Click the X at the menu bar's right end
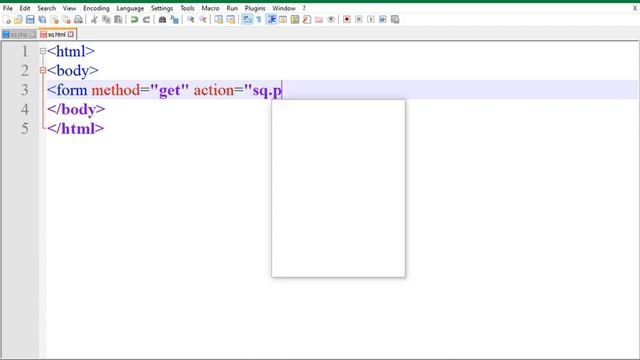 pyautogui.click(x=635, y=8)
